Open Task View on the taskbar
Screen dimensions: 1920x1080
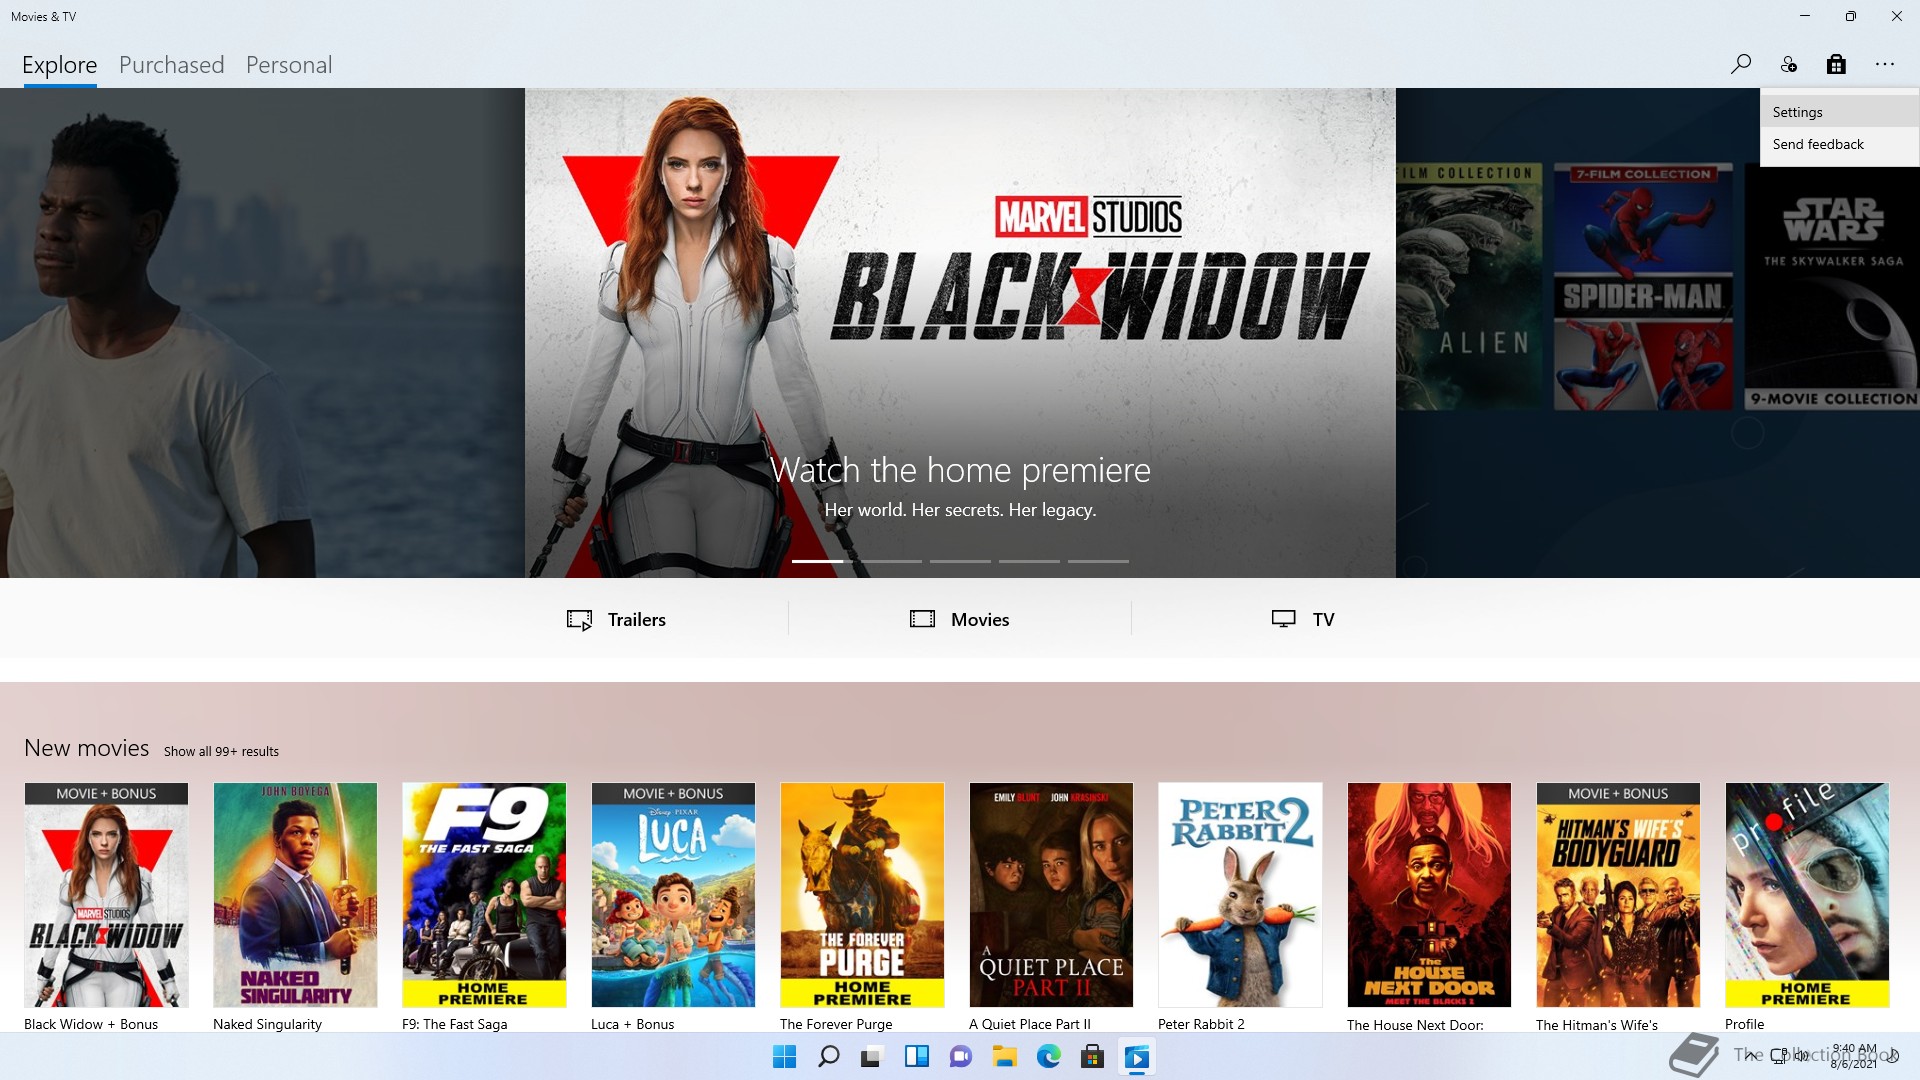[x=873, y=1057]
